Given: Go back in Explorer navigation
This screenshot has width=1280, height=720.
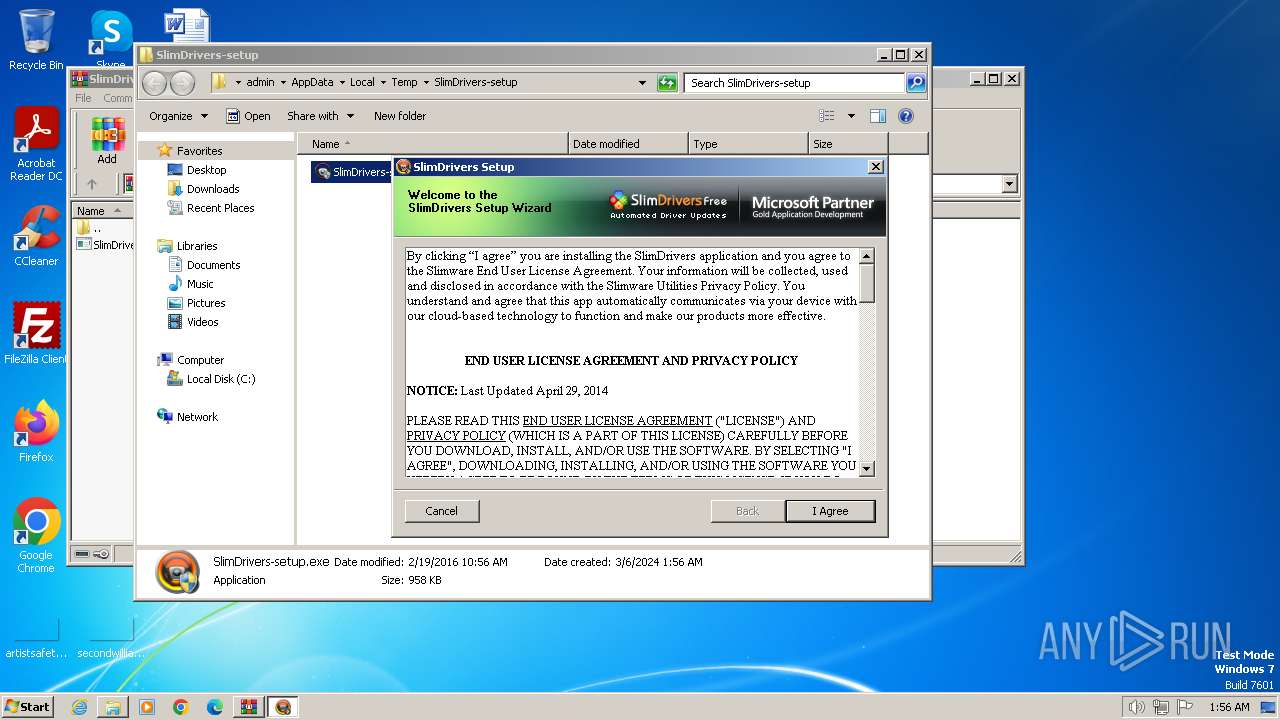Looking at the screenshot, I should 154,83.
